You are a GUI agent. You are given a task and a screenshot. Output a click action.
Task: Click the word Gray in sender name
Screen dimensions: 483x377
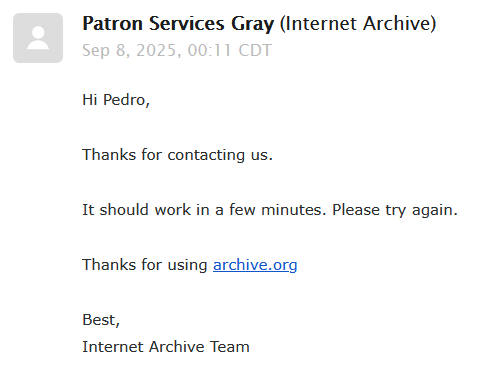point(252,25)
